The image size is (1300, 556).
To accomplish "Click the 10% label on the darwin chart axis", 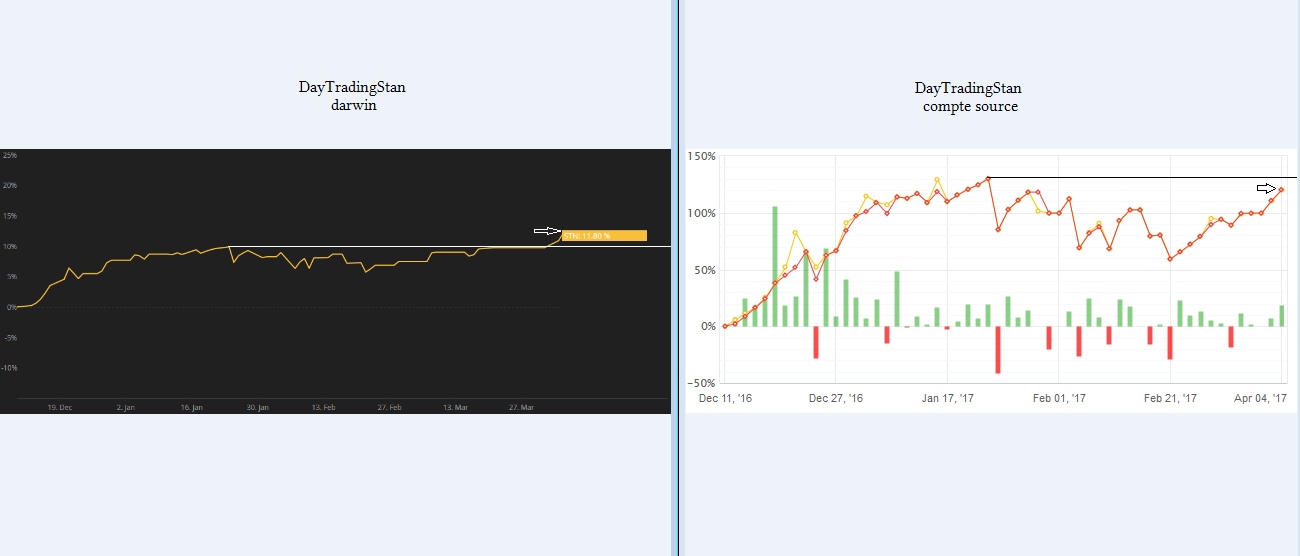I will click(9, 246).
